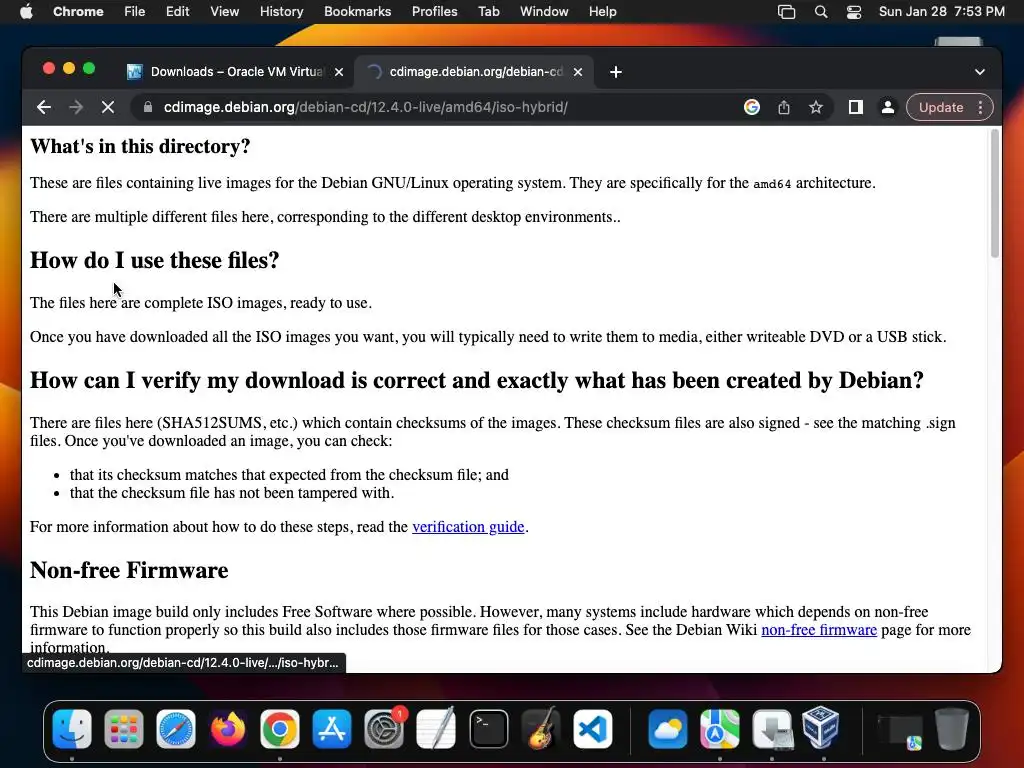Image resolution: width=1024 pixels, height=768 pixels.
Task: Open the Tab menu
Action: pos(488,11)
